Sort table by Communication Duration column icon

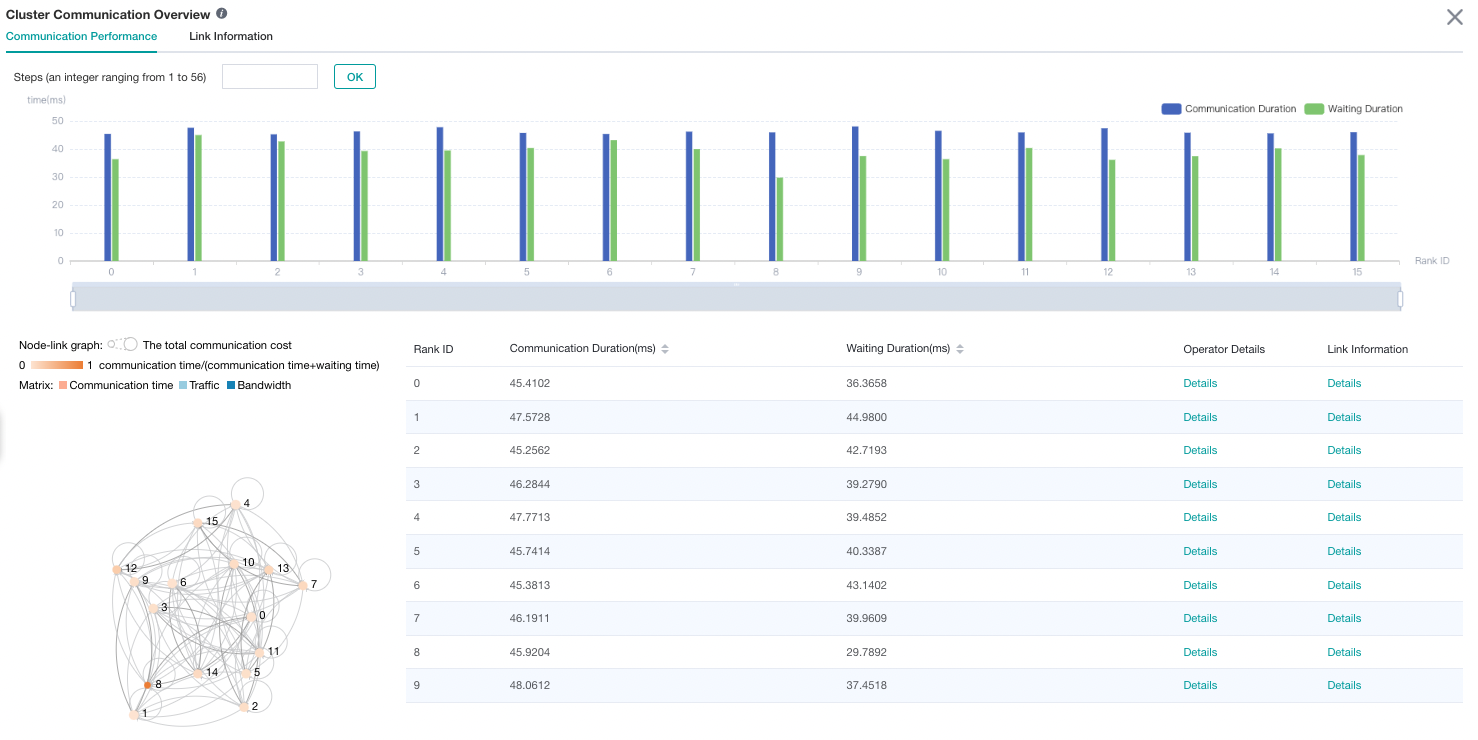tap(665, 349)
